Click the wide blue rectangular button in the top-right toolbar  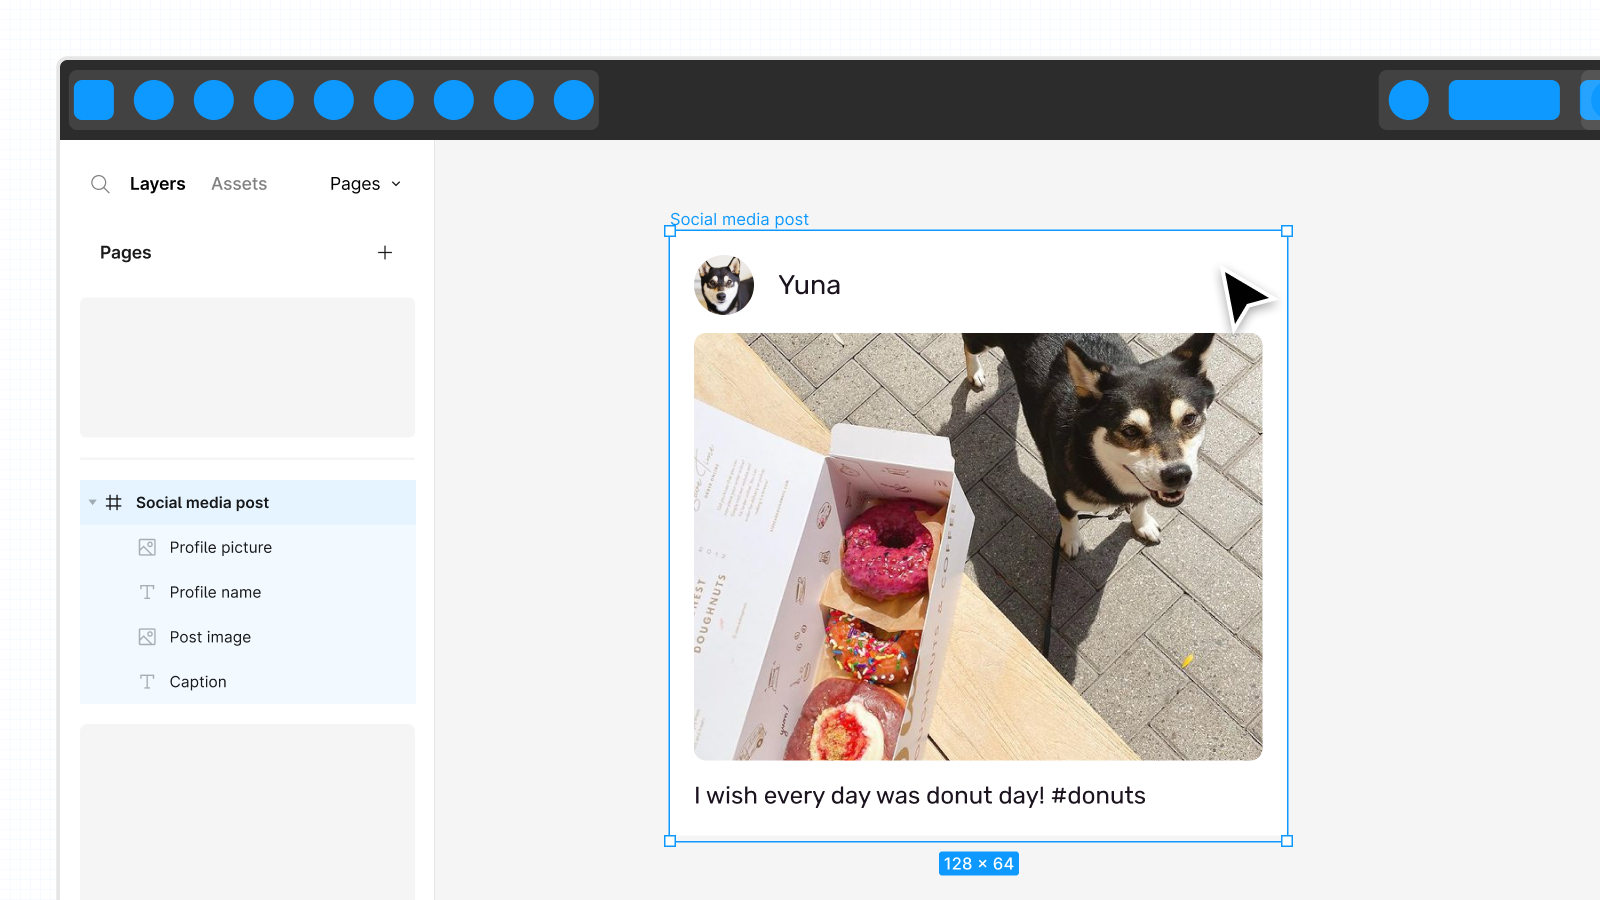point(1504,100)
